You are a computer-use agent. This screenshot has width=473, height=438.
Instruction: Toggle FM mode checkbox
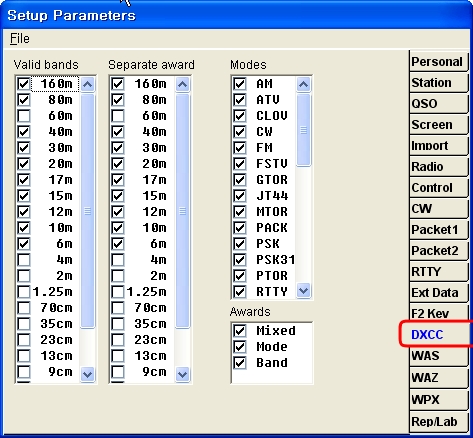point(240,148)
